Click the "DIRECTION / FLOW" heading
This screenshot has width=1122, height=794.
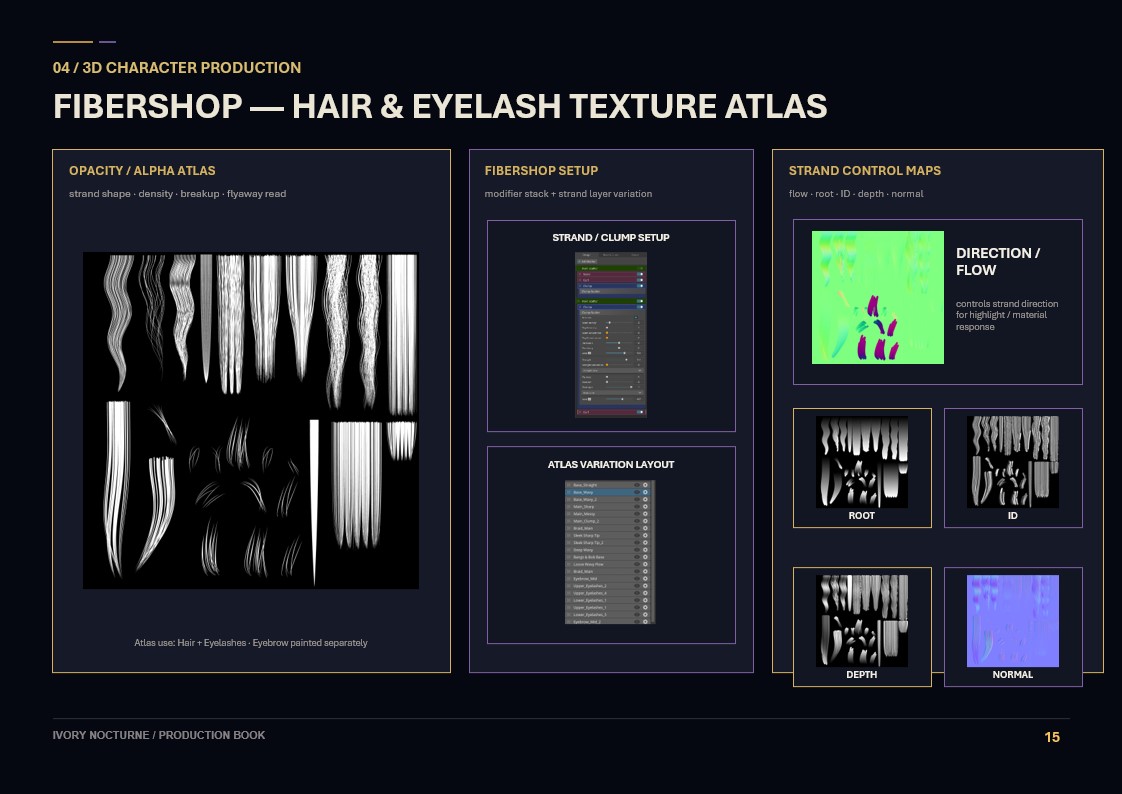[x=998, y=262]
